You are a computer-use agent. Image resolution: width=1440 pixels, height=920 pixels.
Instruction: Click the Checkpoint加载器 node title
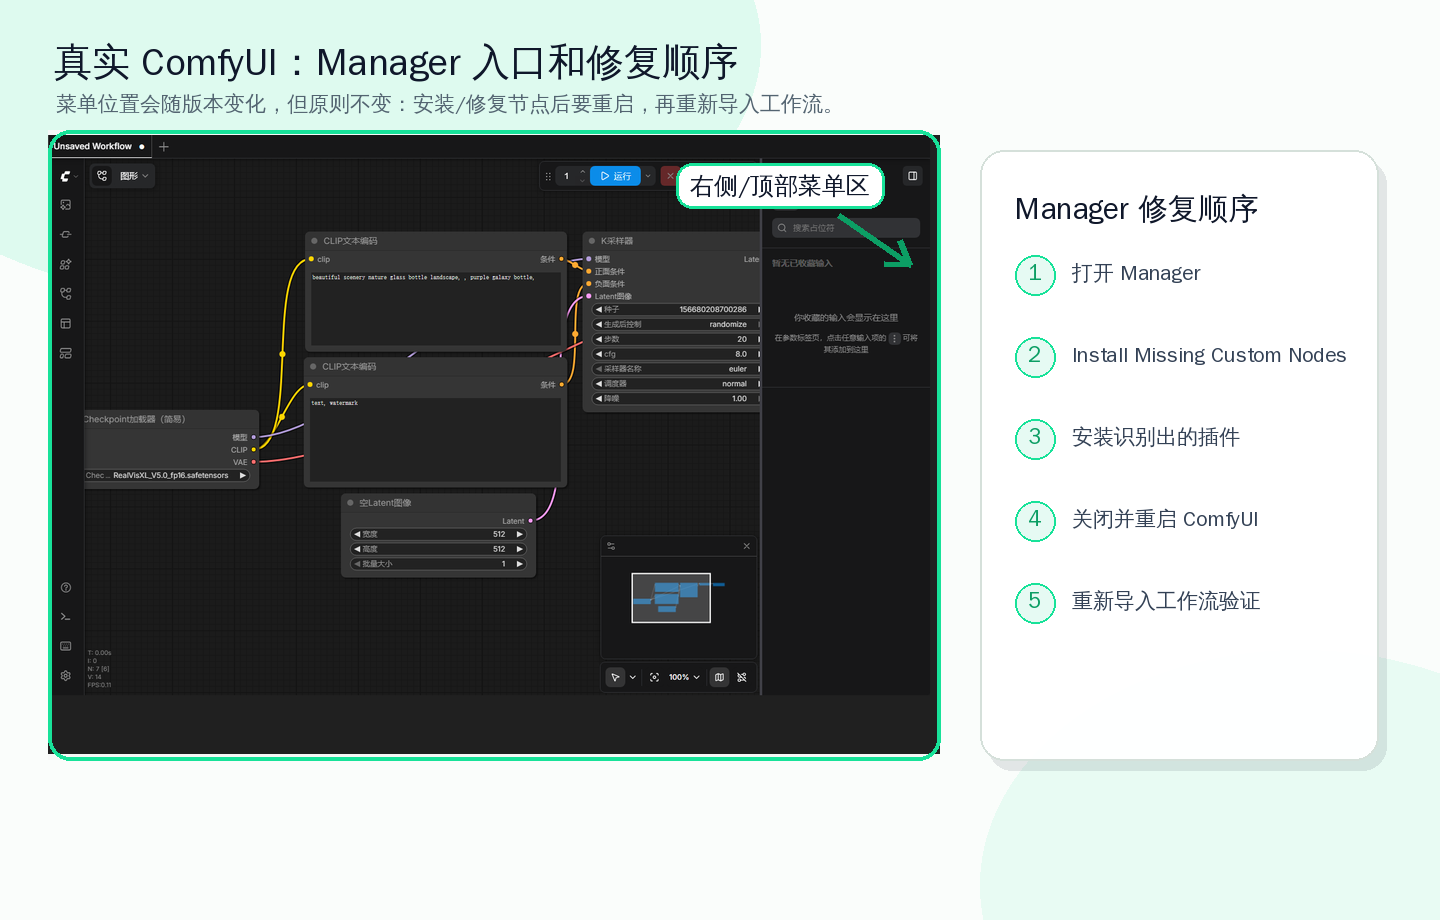tap(135, 420)
